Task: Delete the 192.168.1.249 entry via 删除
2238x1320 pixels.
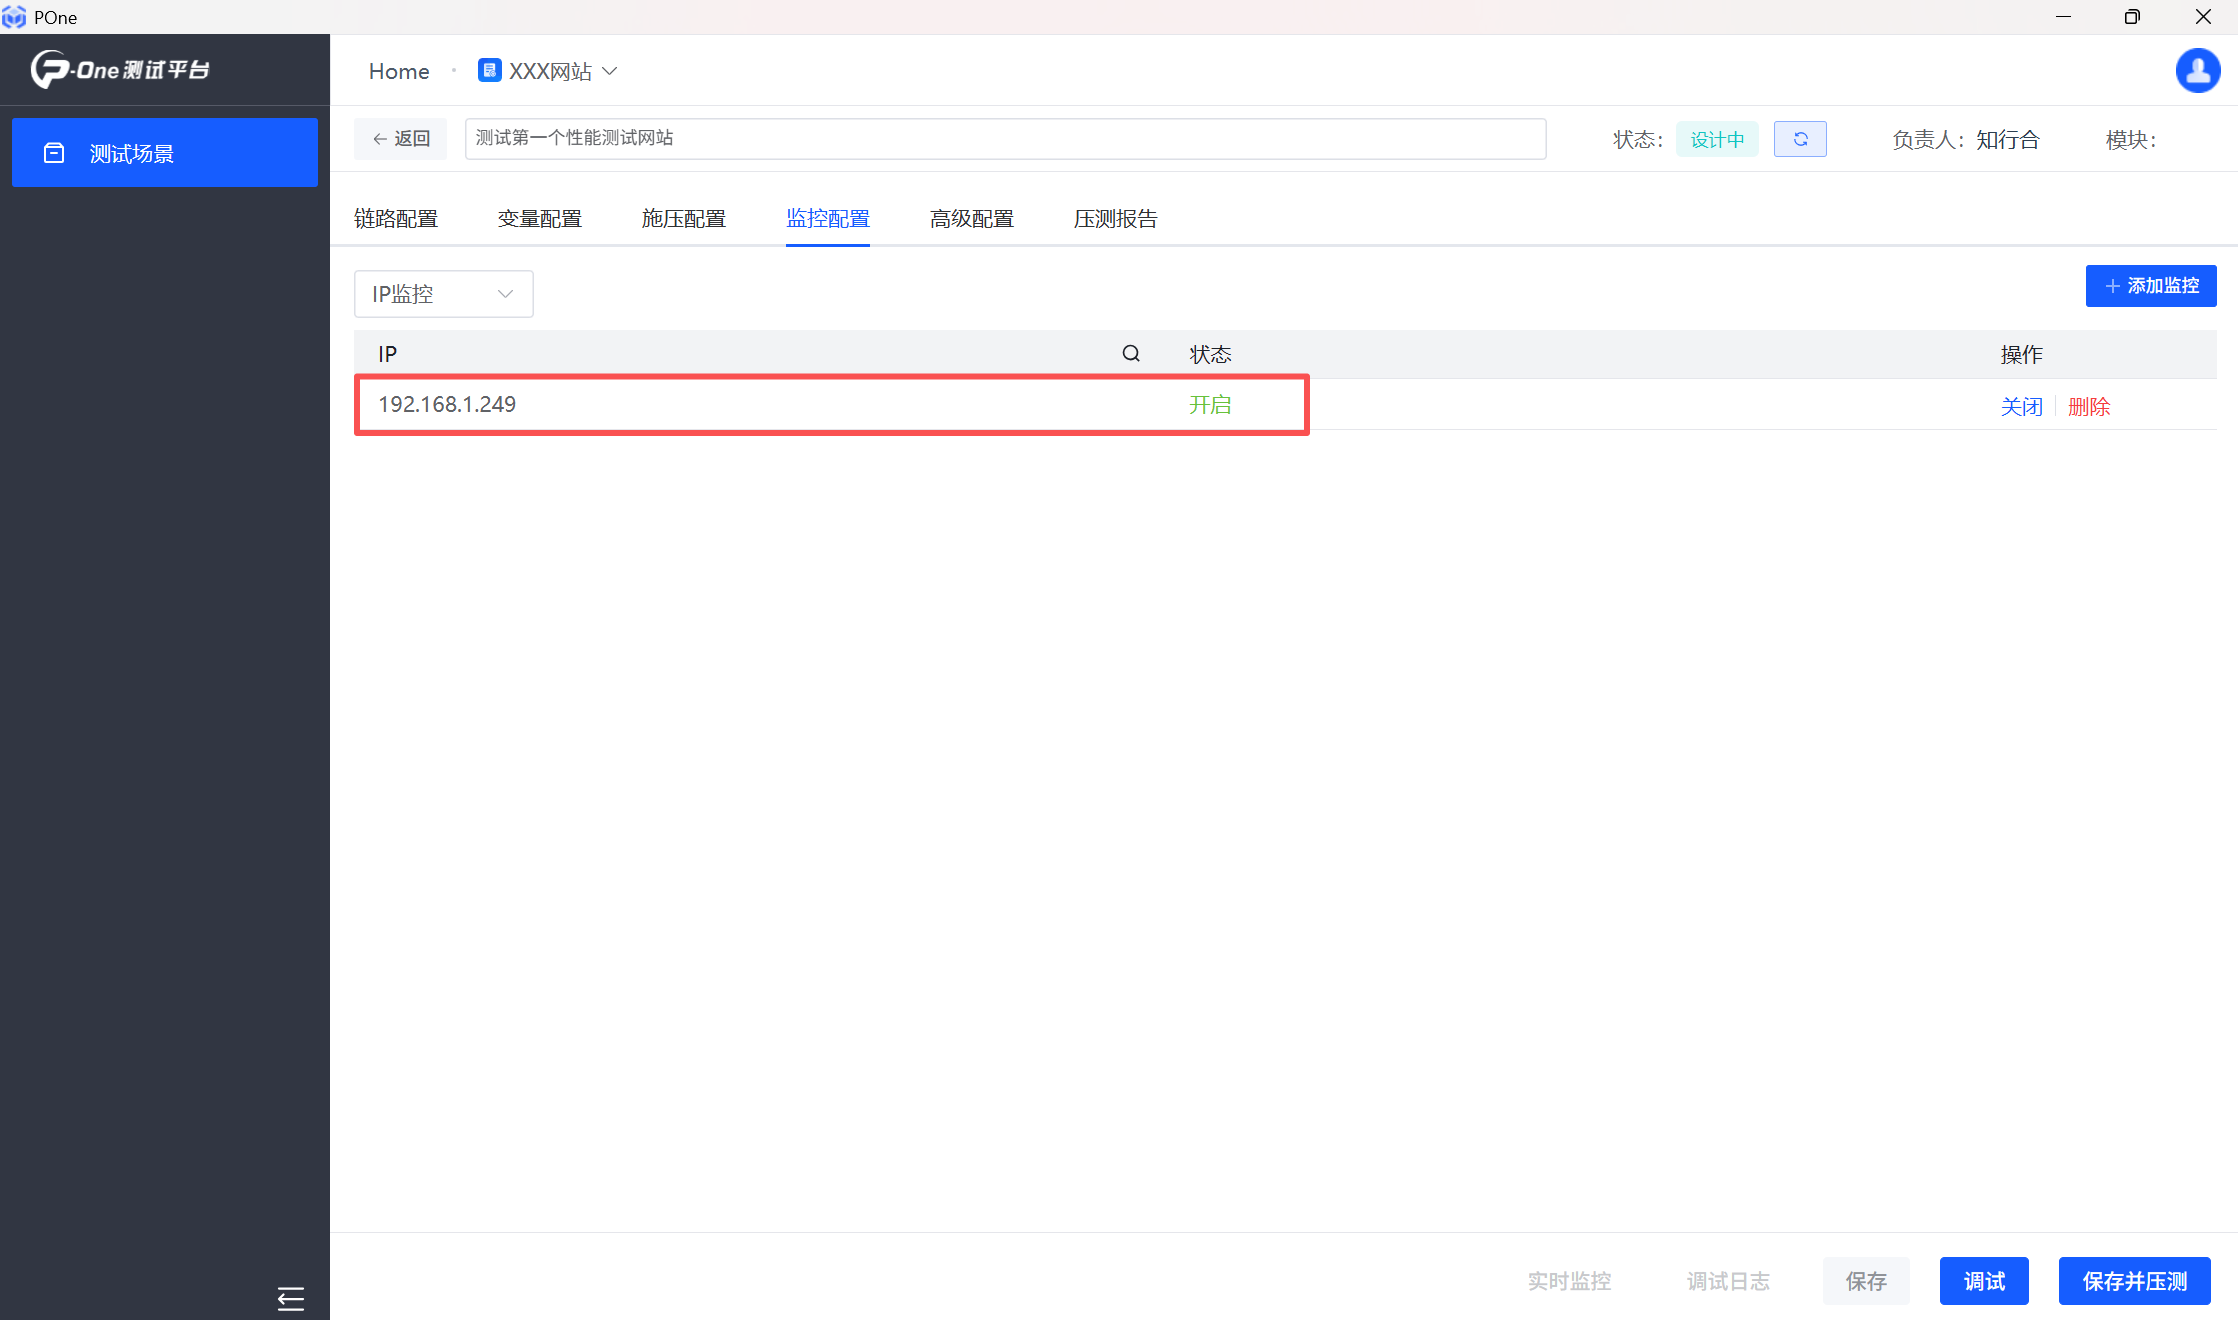Action: 2088,406
